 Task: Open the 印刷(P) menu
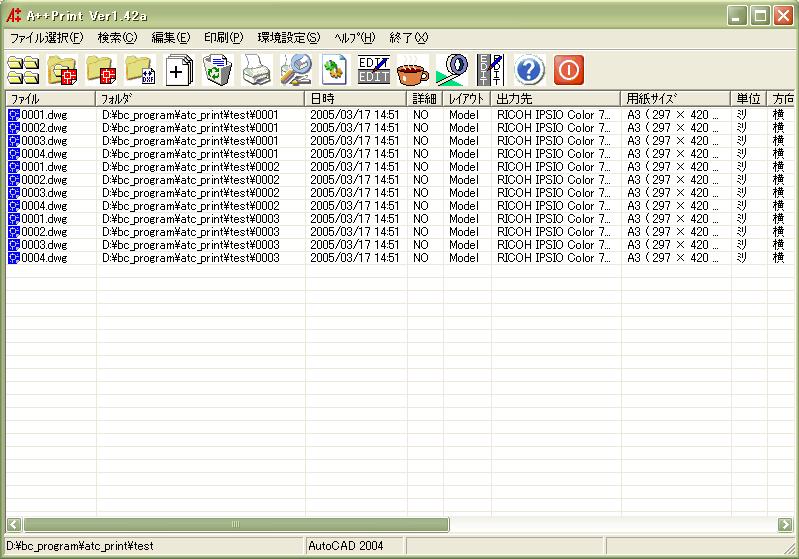click(x=223, y=38)
